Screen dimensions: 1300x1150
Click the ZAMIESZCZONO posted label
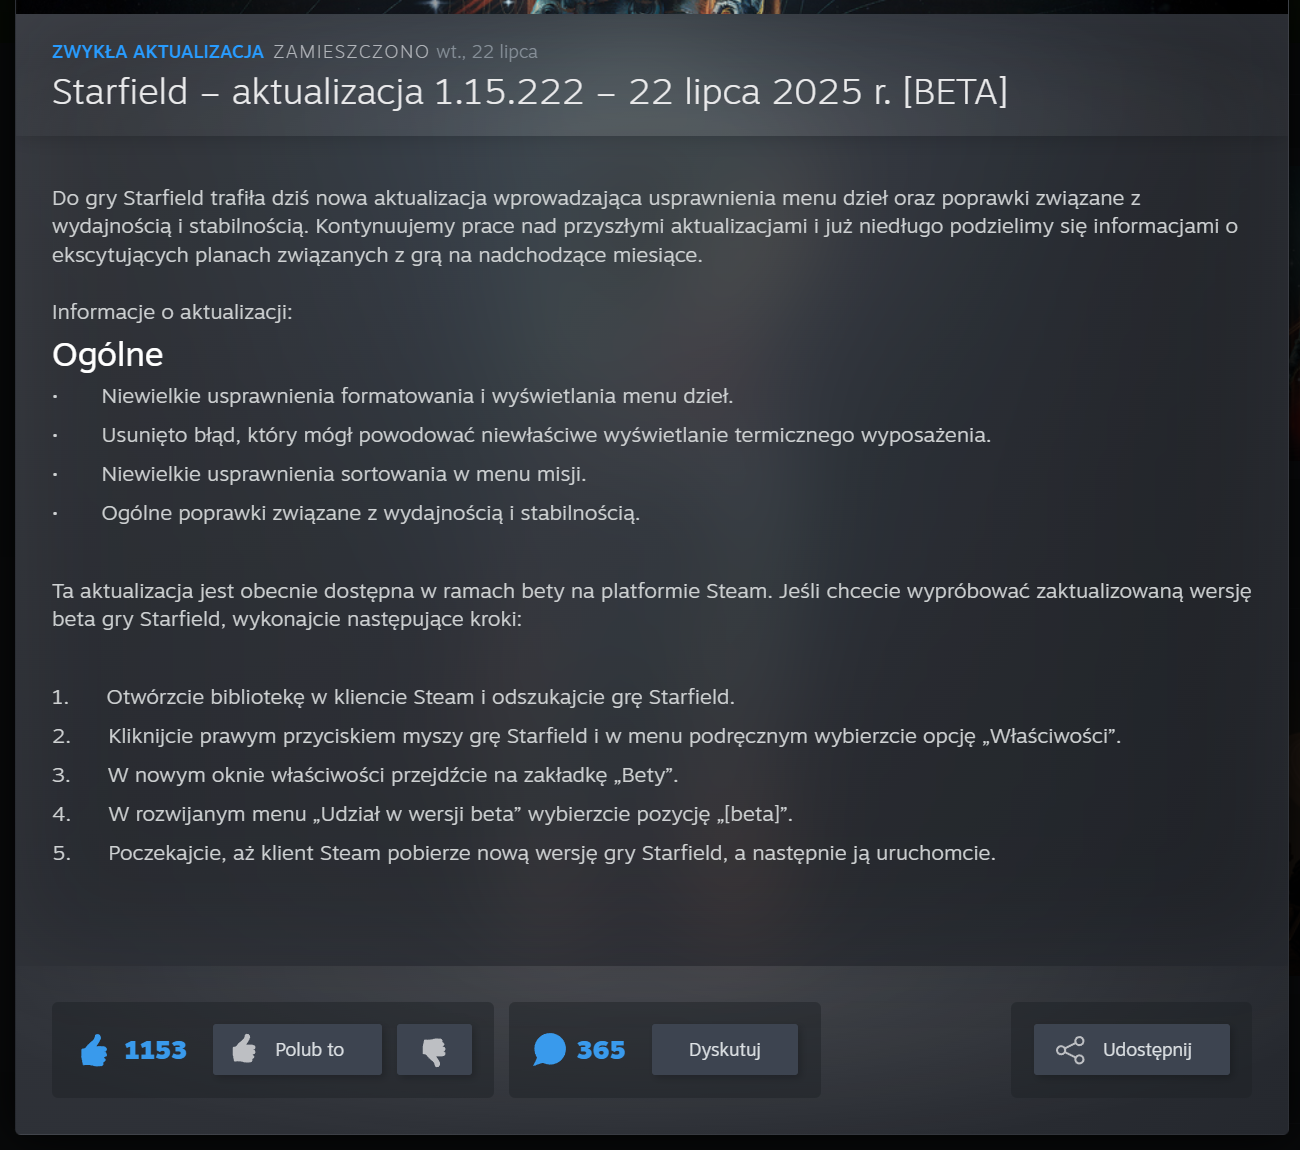click(x=351, y=52)
